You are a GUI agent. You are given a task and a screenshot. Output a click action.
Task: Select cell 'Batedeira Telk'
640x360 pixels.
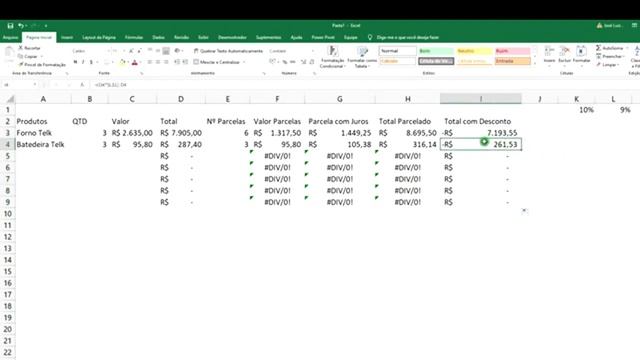[x=43, y=144]
